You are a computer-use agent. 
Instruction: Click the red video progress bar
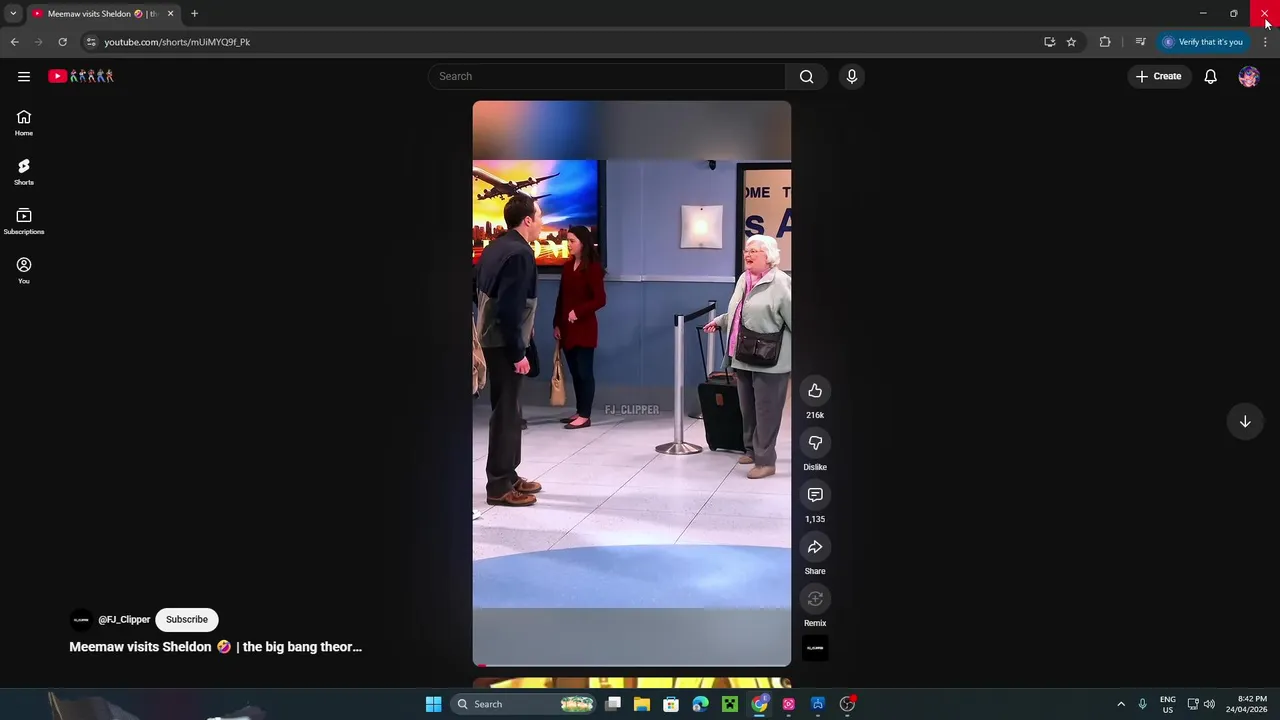pyautogui.click(x=631, y=664)
